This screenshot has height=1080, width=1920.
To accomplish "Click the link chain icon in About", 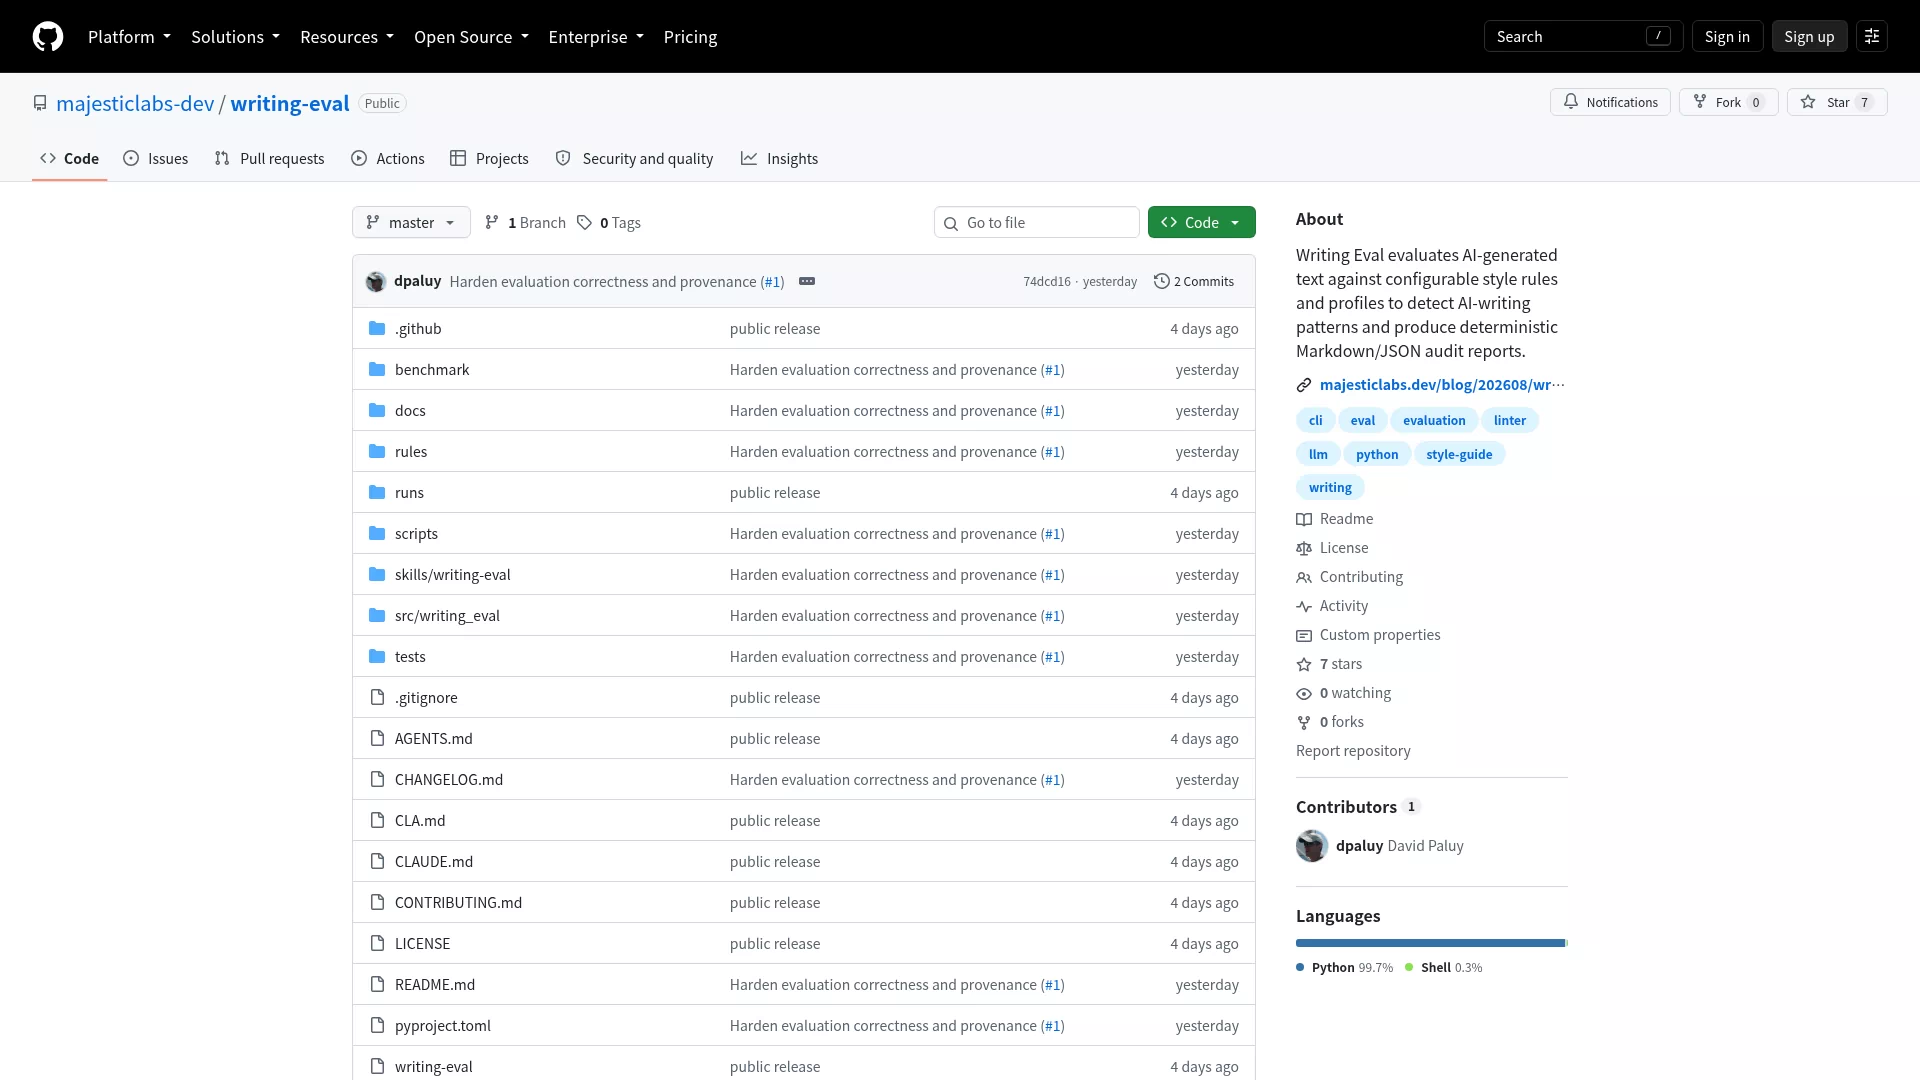I will pos(1304,386).
